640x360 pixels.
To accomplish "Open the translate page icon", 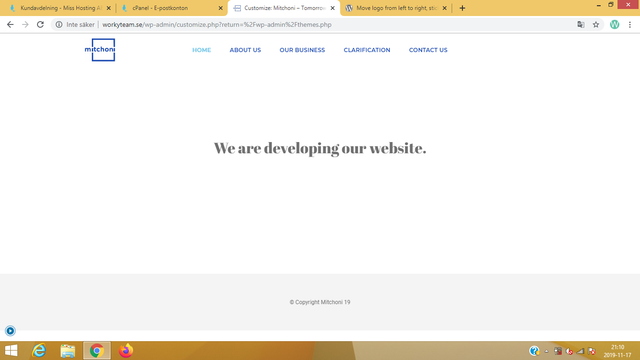I will pos(581,24).
